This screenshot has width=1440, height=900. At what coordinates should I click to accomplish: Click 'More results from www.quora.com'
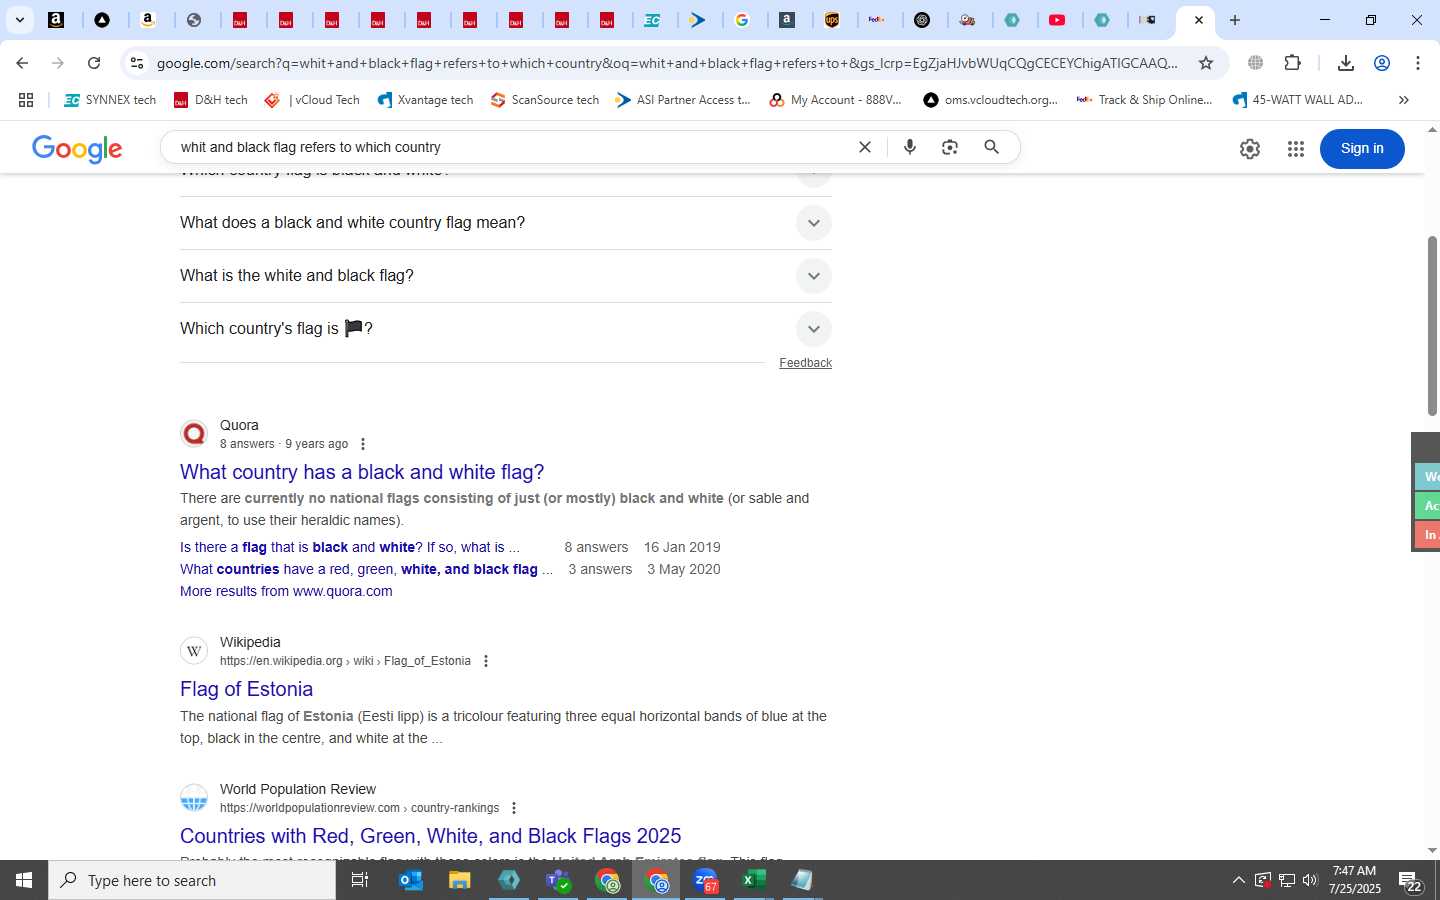coord(286,591)
